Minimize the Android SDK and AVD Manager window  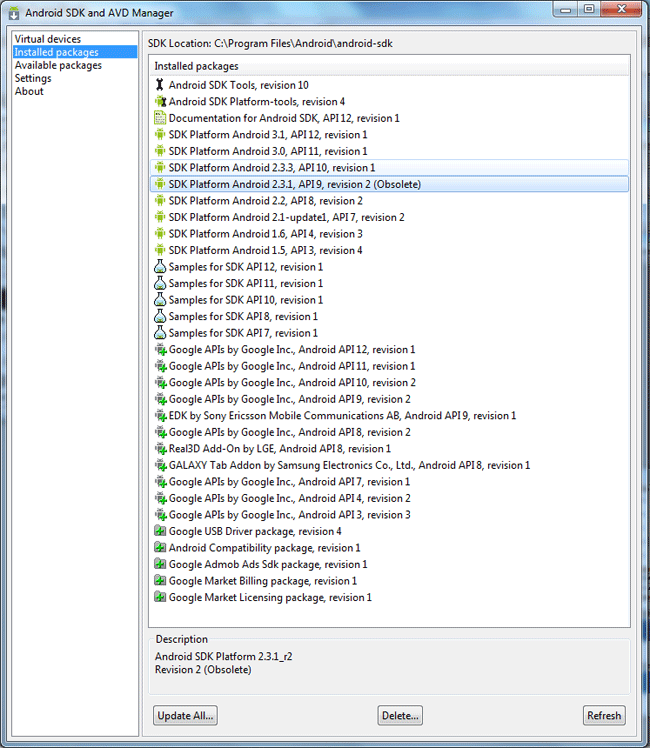(566, 10)
